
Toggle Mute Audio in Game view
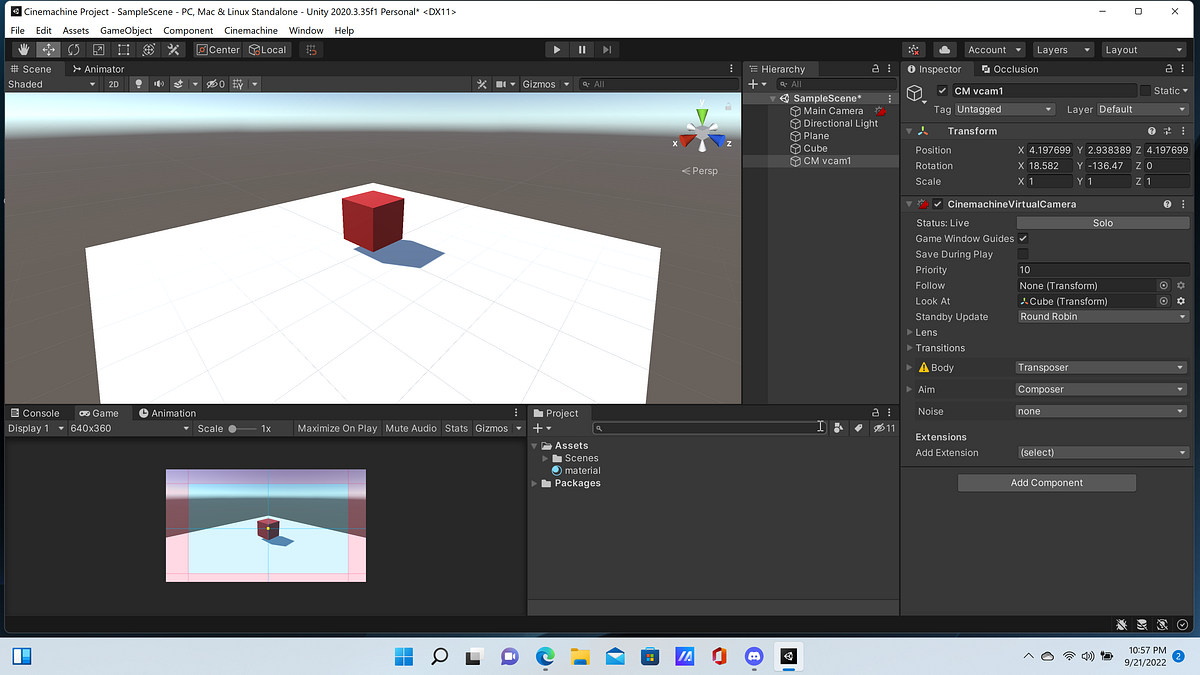click(x=411, y=428)
